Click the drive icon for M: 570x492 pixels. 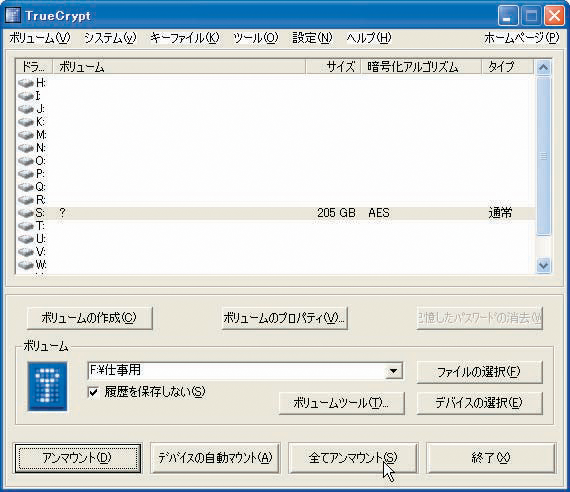point(25,135)
